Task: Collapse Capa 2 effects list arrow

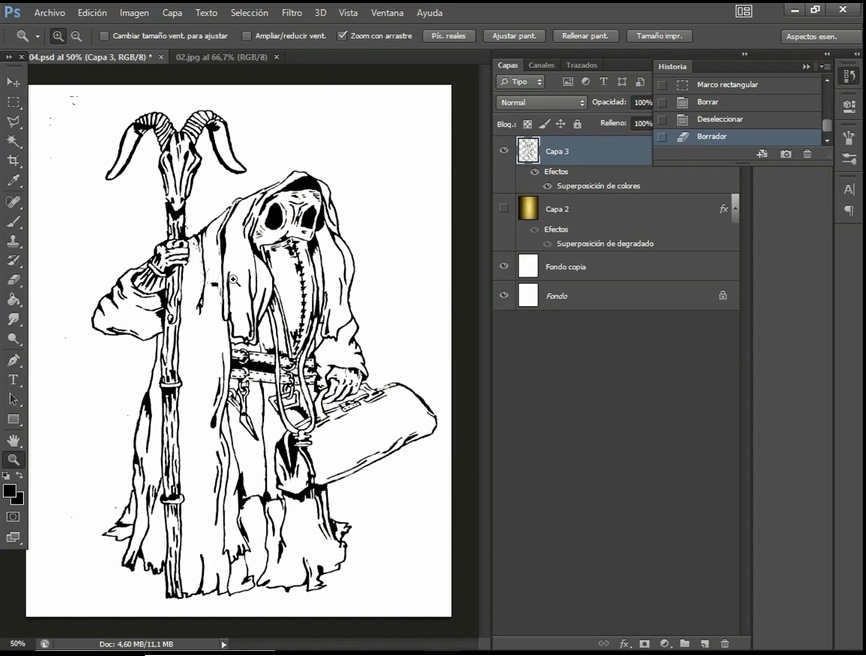Action: [x=735, y=209]
